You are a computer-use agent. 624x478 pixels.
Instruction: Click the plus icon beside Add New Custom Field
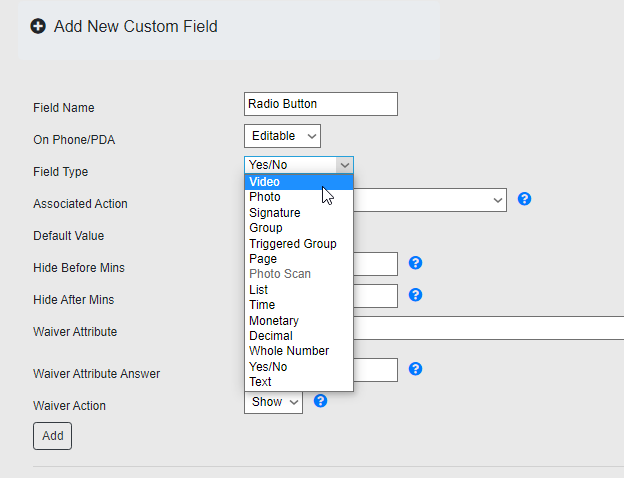pyautogui.click(x=38, y=26)
